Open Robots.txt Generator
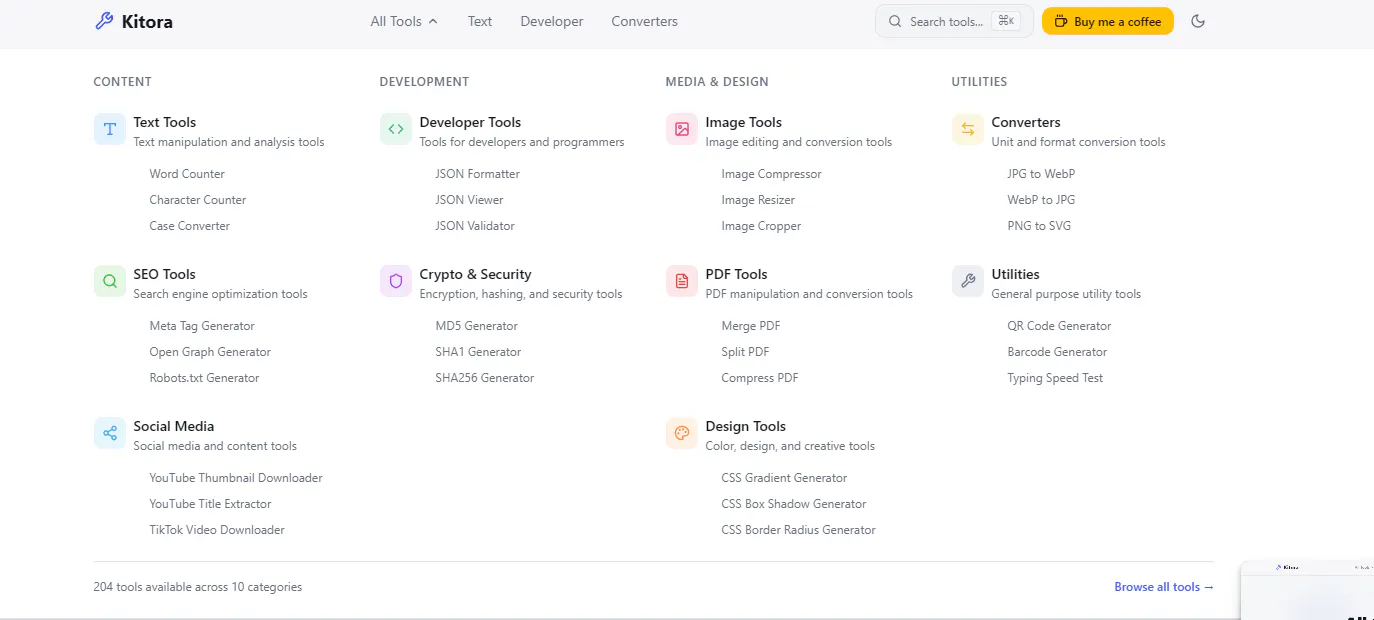 point(204,378)
